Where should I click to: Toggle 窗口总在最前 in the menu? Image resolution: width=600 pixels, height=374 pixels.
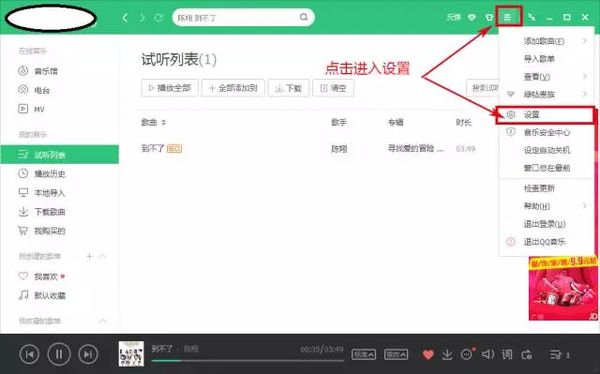[546, 168]
